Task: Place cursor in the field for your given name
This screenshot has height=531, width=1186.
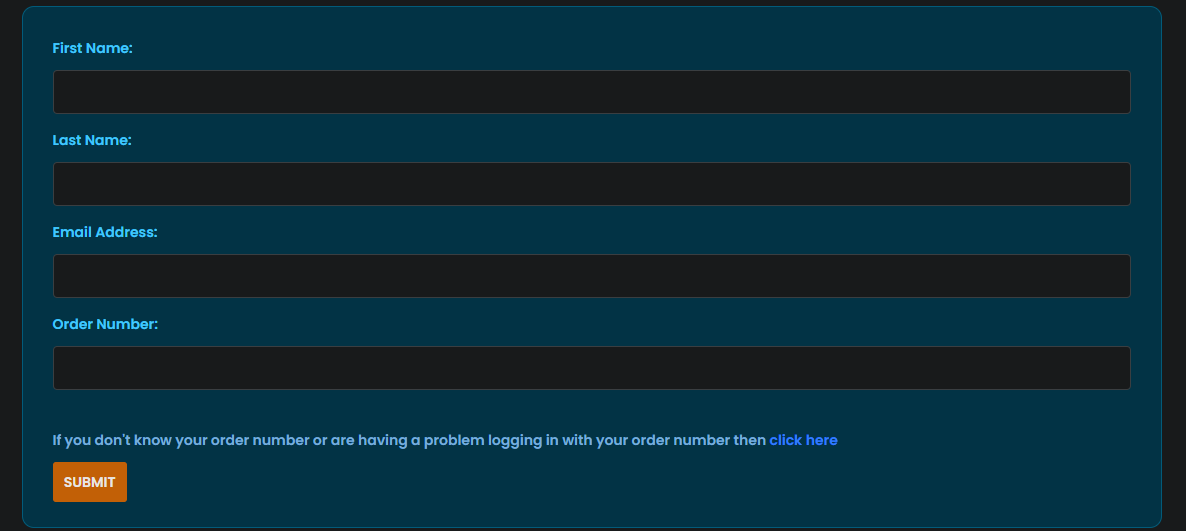Action: click(591, 92)
